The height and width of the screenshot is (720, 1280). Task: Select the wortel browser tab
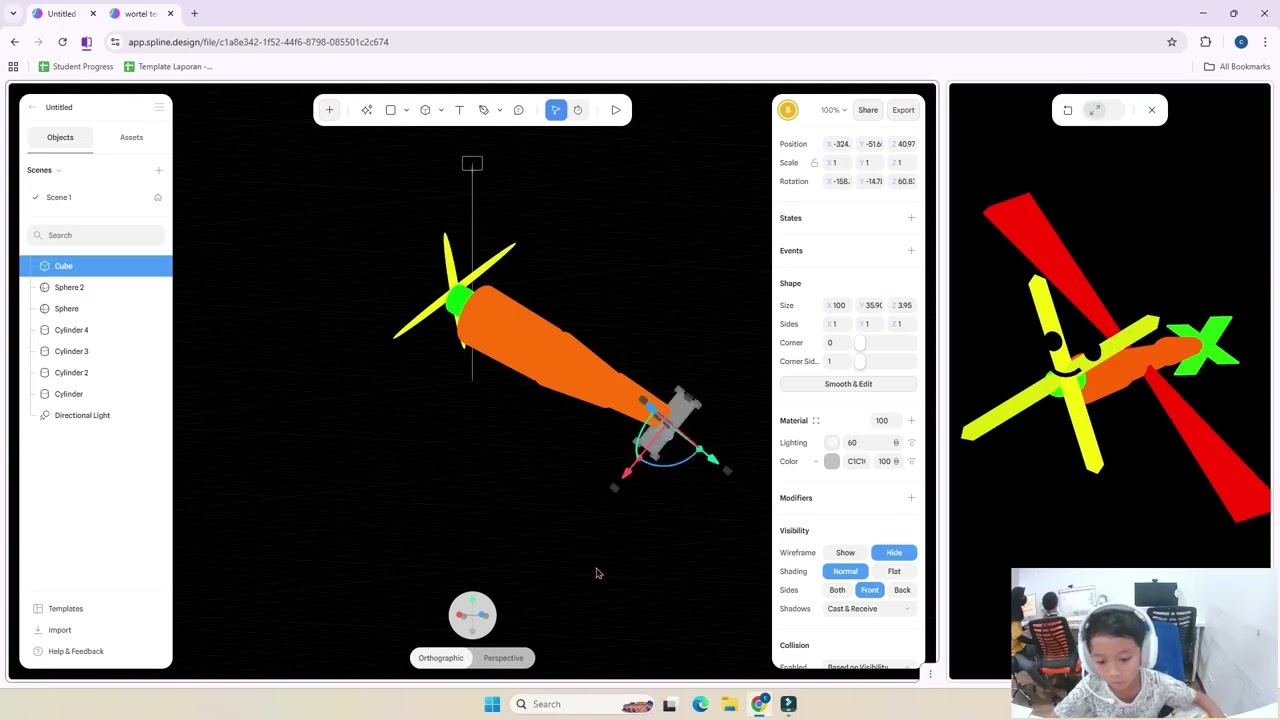coord(141,13)
